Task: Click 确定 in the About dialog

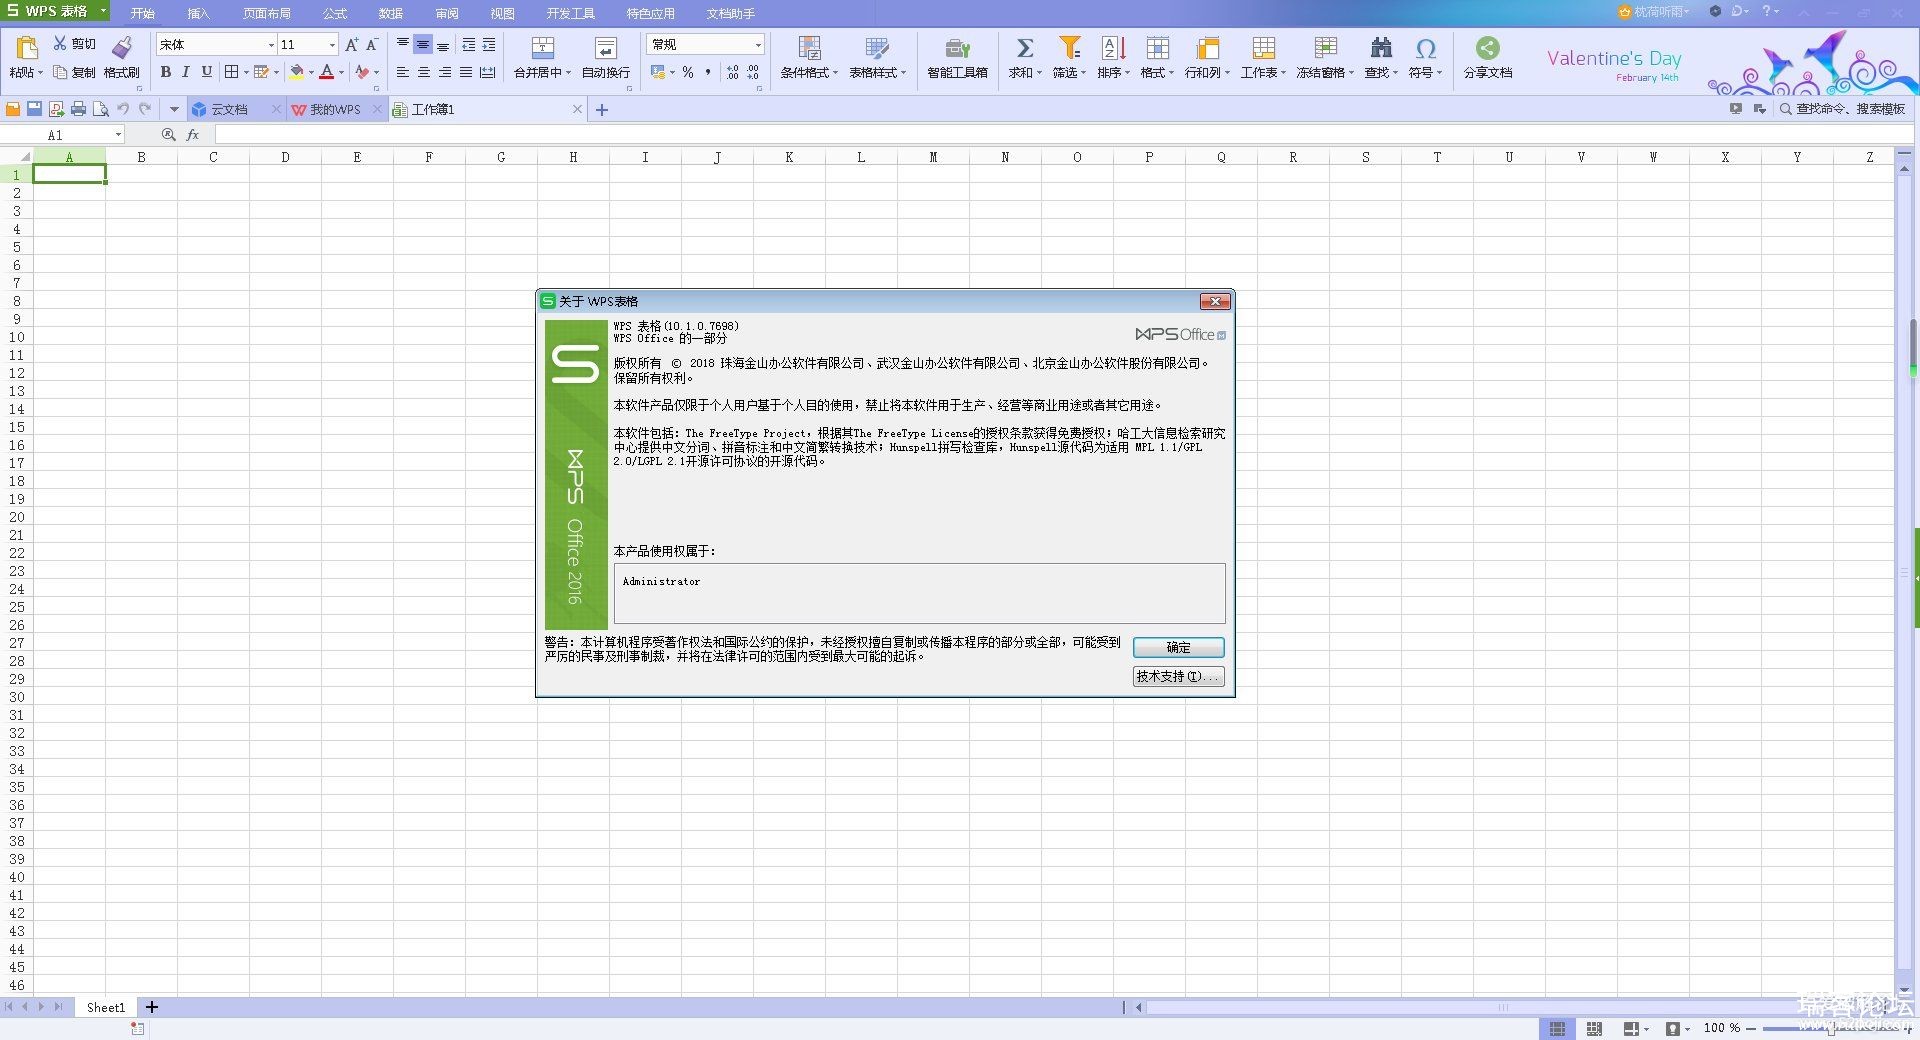Action: click(1178, 647)
